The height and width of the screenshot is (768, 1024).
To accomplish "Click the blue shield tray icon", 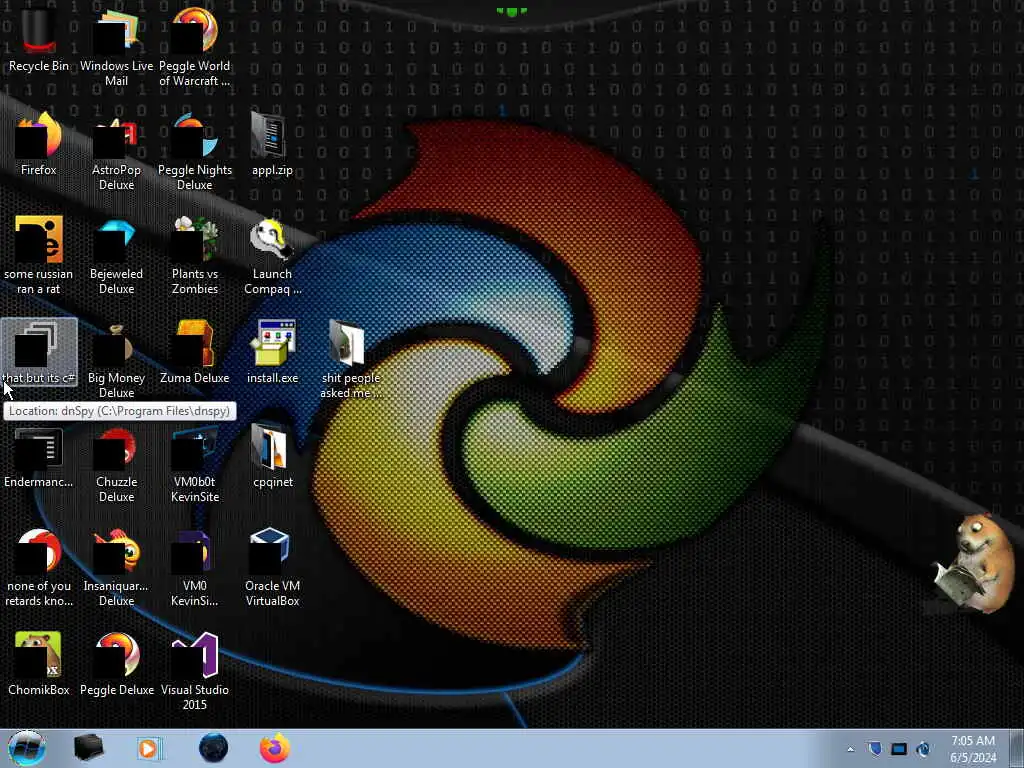I will click(875, 749).
